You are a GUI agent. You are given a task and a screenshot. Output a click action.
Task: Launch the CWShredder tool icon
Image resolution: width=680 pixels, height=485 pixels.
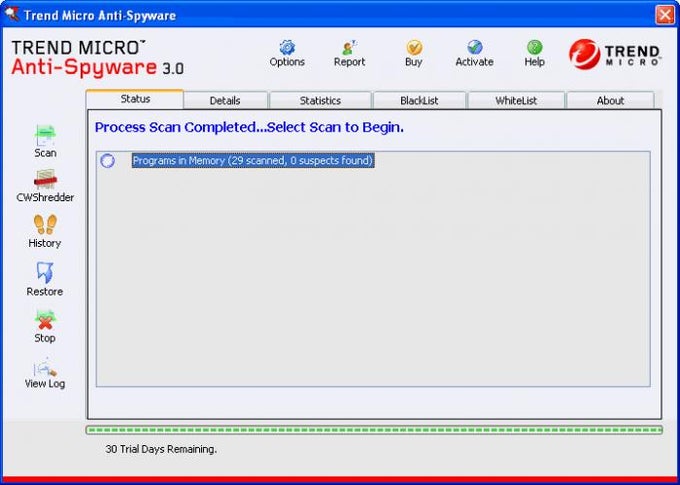click(x=45, y=180)
